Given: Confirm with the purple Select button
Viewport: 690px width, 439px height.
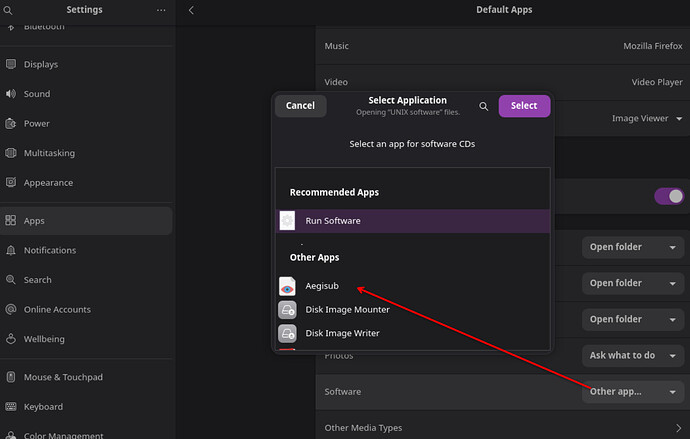Looking at the screenshot, I should (524, 106).
